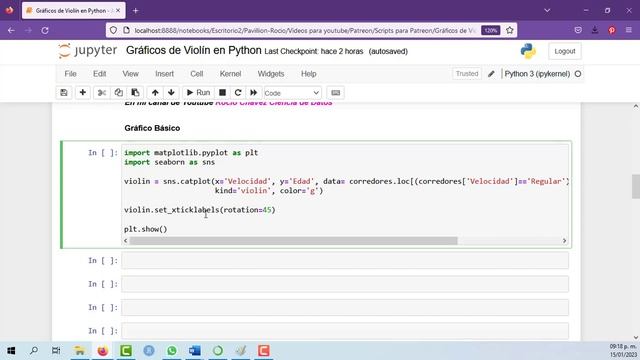The image size is (640, 360).
Task: Click the code cell scroll right arrow
Action: point(564,241)
